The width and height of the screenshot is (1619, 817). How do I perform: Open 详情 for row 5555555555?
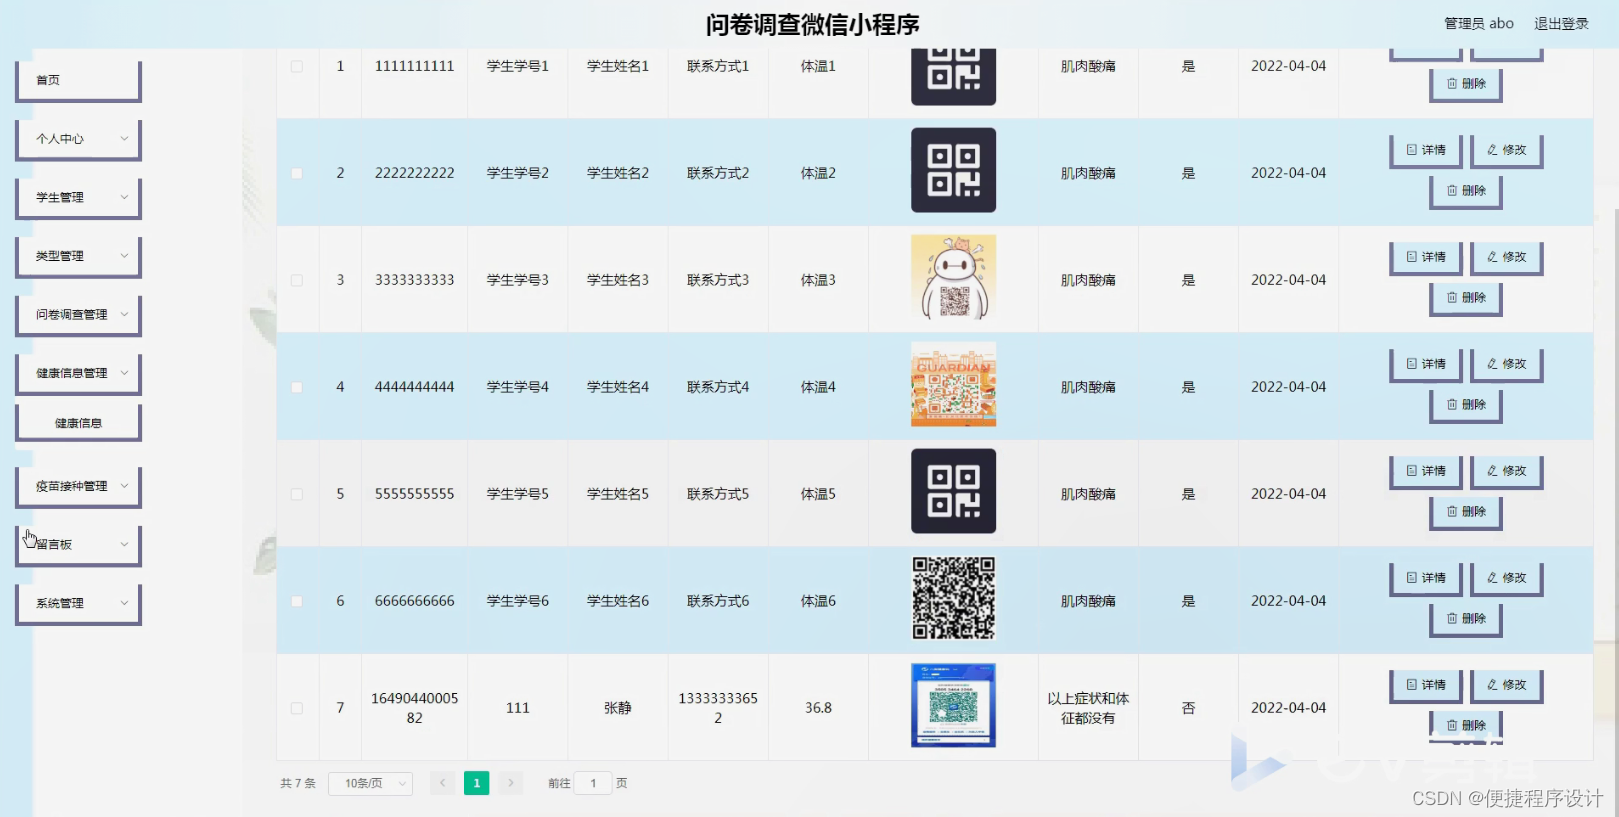point(1426,471)
